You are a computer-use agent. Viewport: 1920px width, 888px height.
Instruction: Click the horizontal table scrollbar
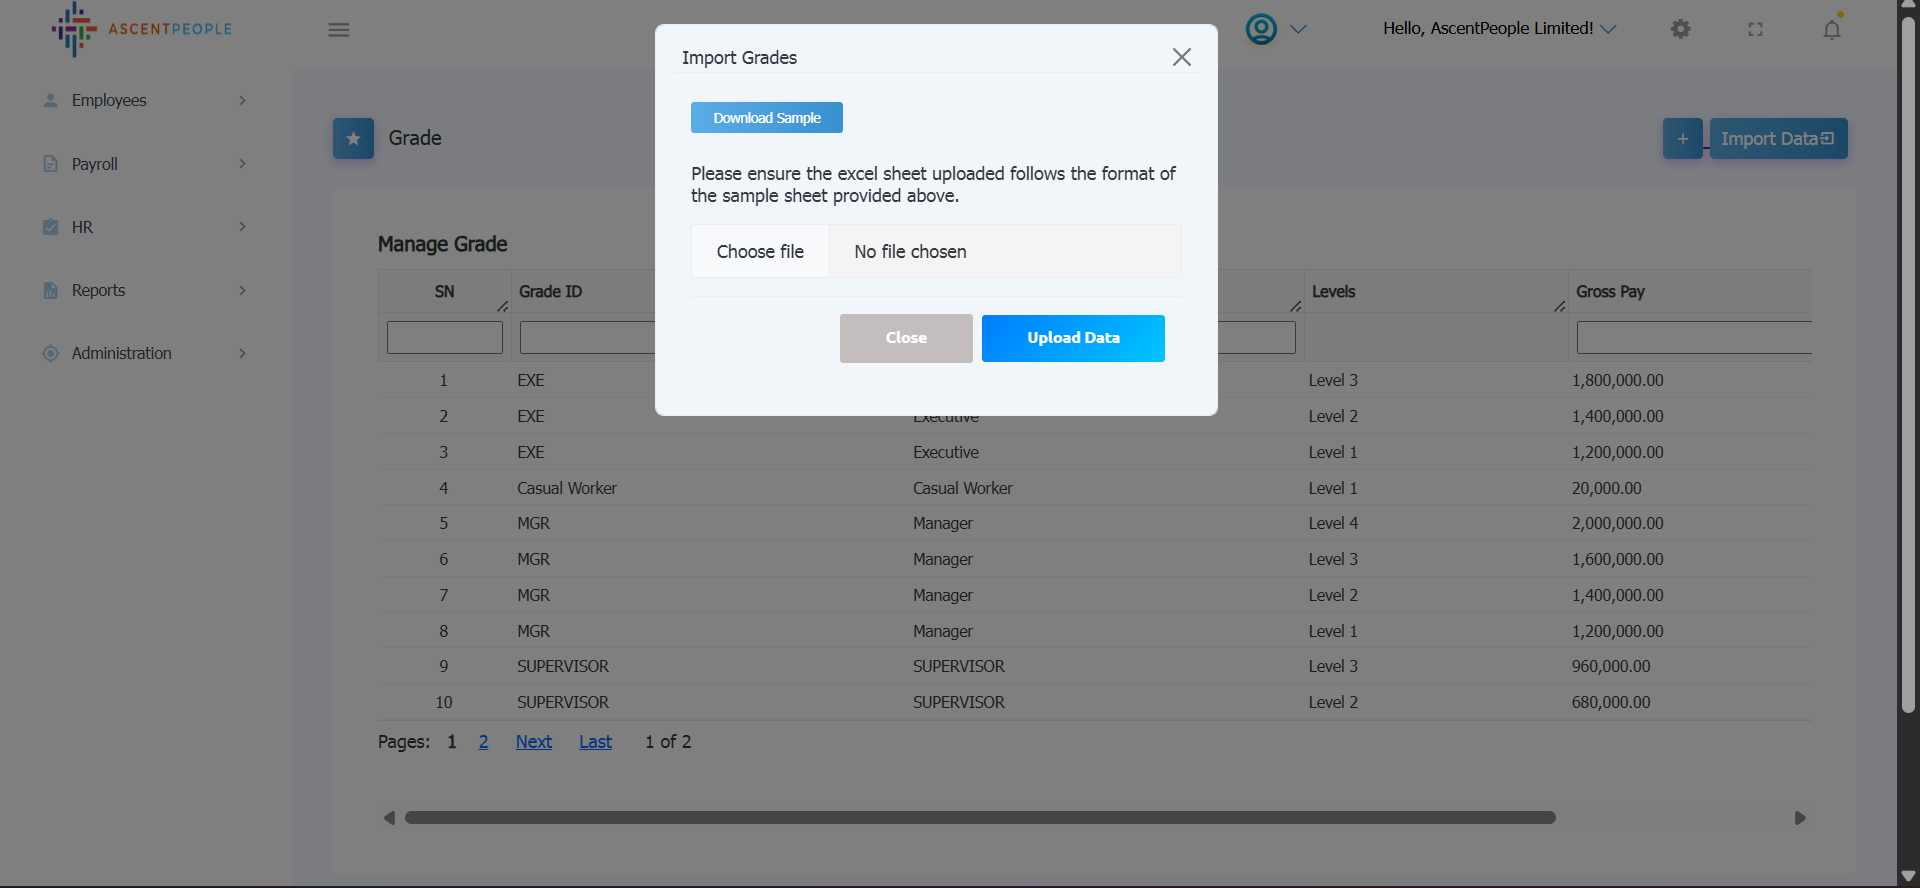click(x=980, y=818)
